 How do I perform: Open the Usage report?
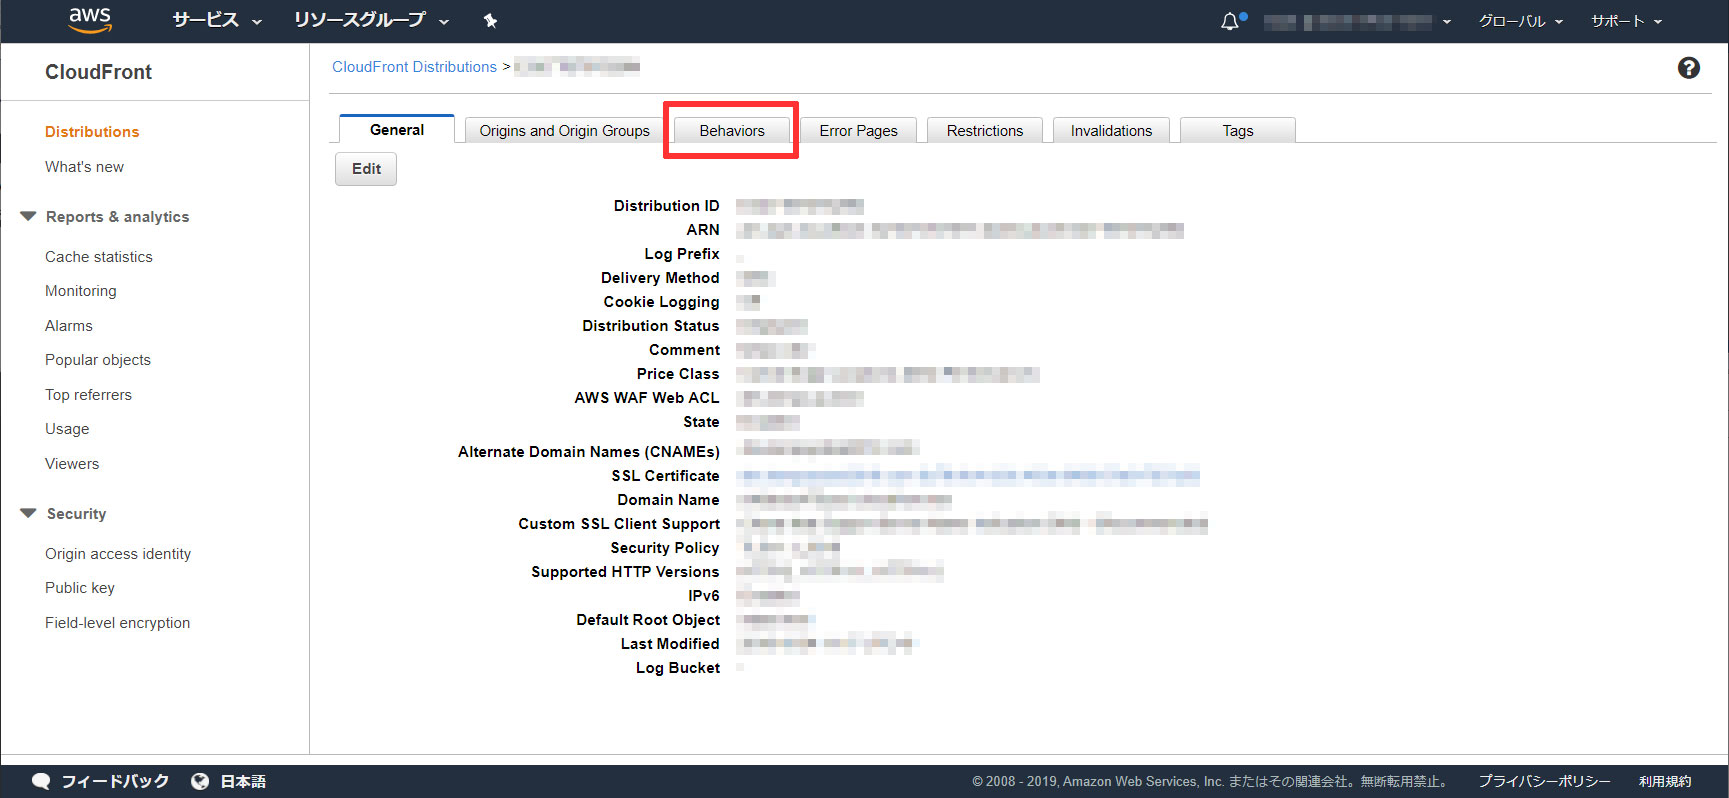(x=67, y=429)
